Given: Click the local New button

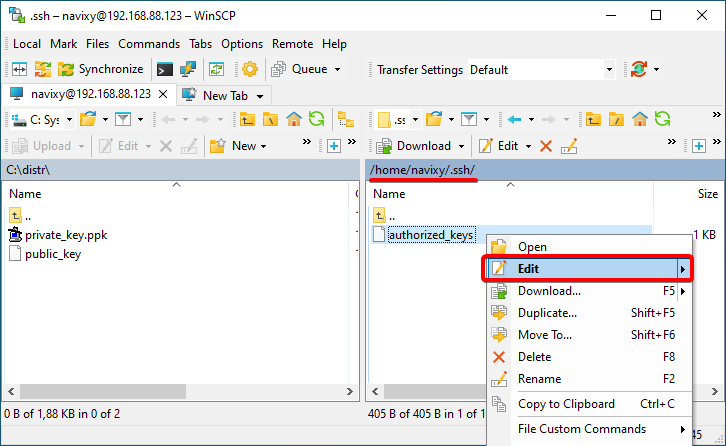Looking at the screenshot, I should coord(238,146).
